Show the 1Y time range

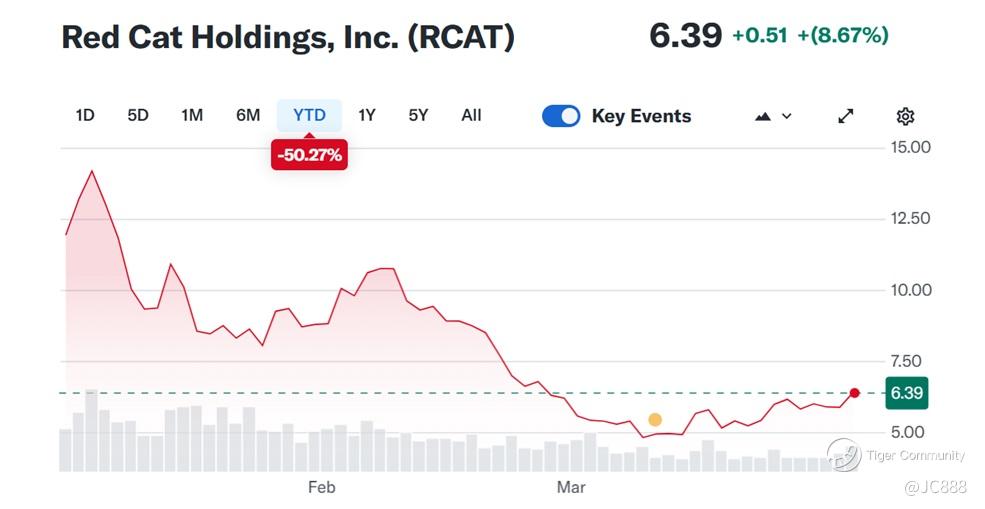pos(367,115)
